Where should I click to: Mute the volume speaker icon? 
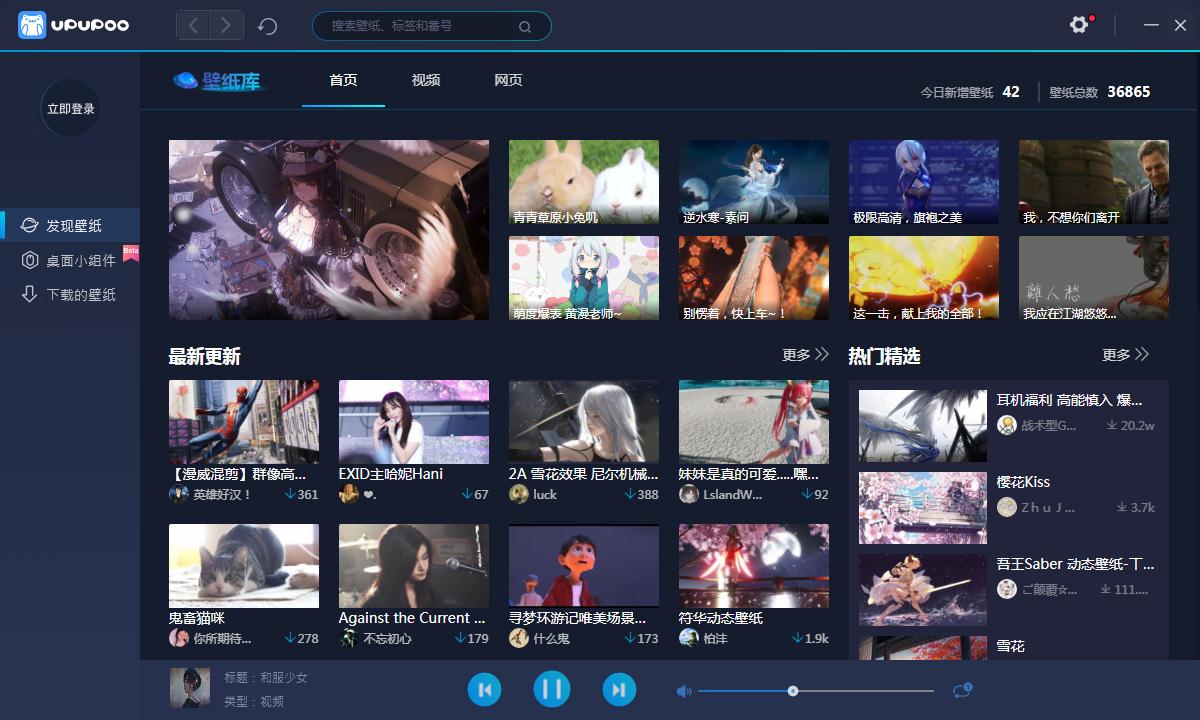(683, 689)
